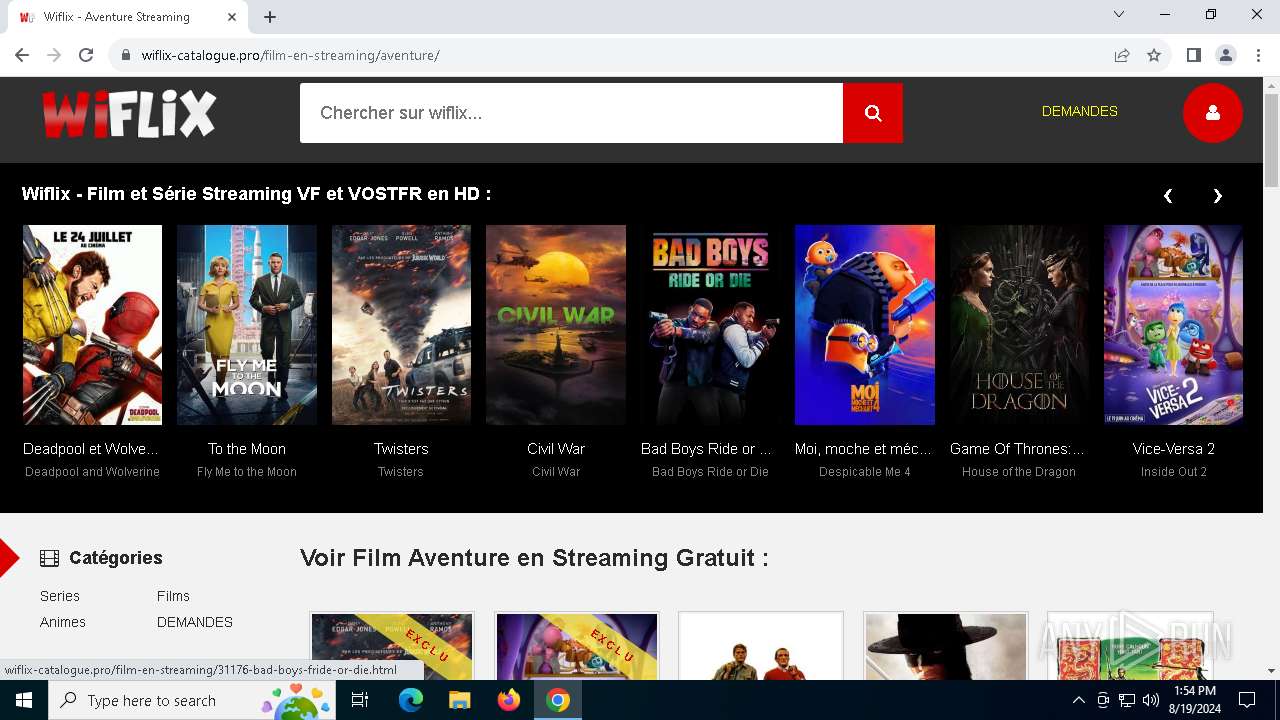The width and height of the screenshot is (1280, 720).
Task: Open File Explorer from taskbar
Action: 459,700
